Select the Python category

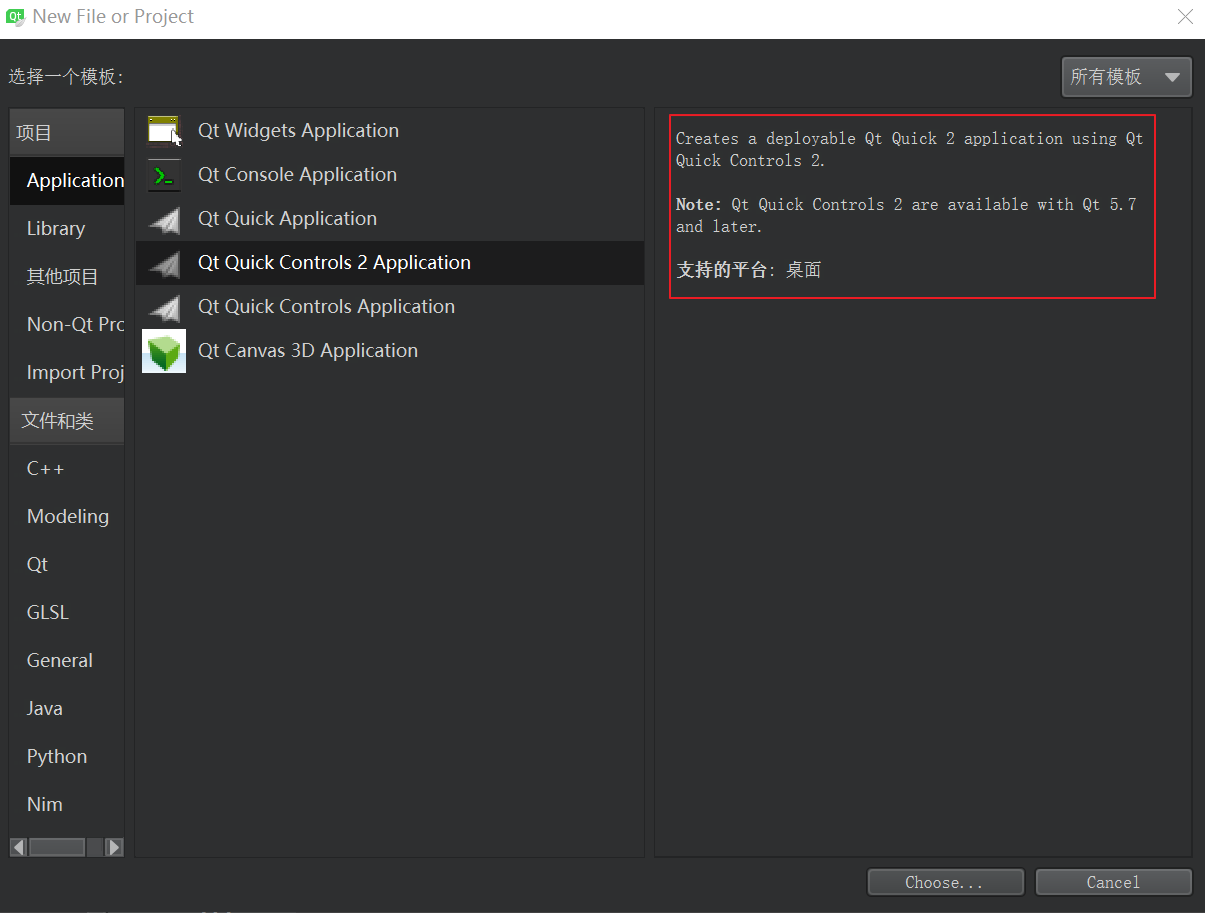(x=67, y=757)
